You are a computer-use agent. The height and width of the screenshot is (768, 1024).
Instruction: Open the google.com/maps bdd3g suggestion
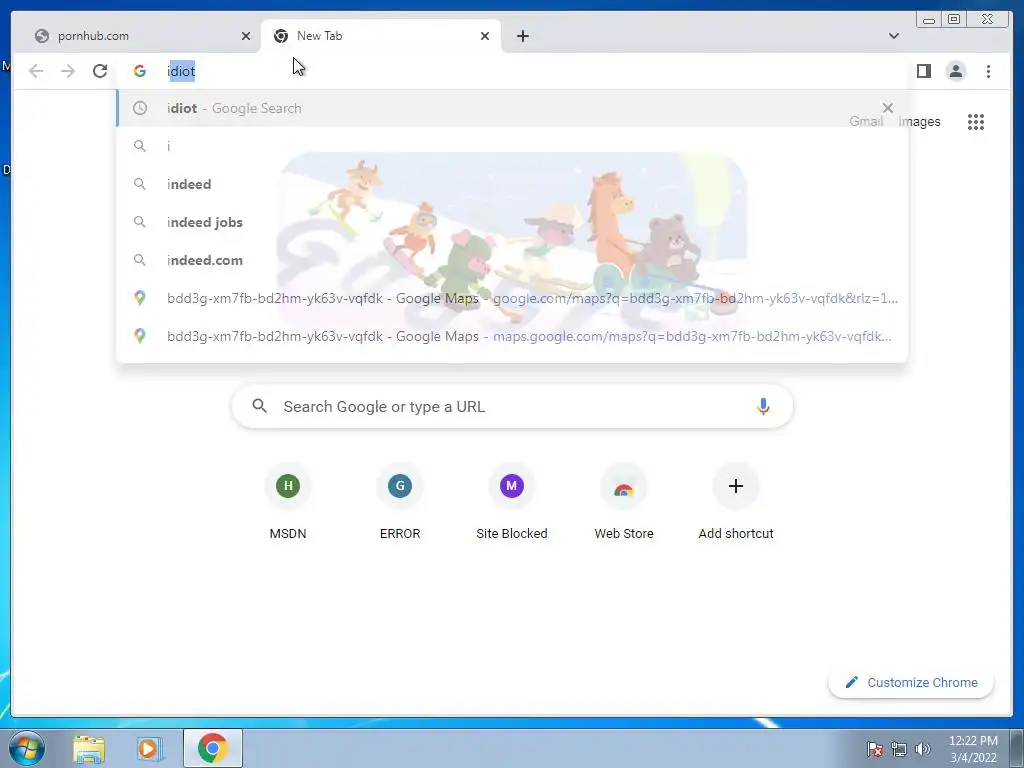[x=512, y=298]
